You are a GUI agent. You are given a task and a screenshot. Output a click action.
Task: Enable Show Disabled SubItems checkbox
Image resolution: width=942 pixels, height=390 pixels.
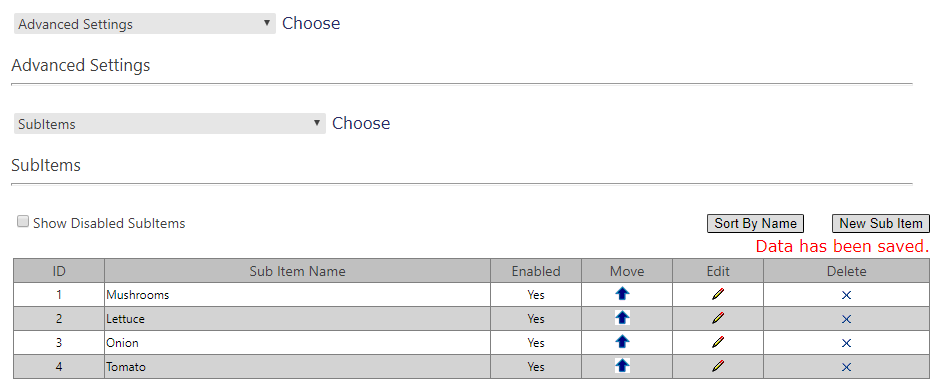coord(23,222)
